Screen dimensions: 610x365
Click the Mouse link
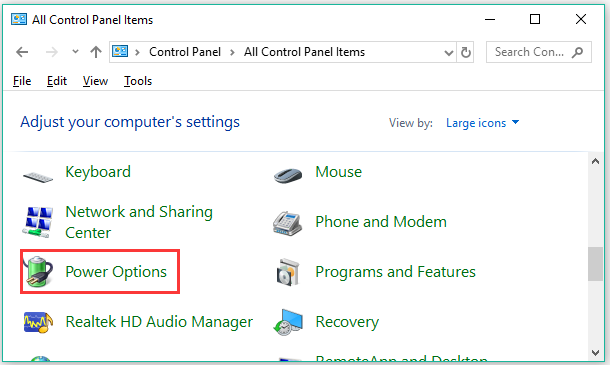pos(338,172)
